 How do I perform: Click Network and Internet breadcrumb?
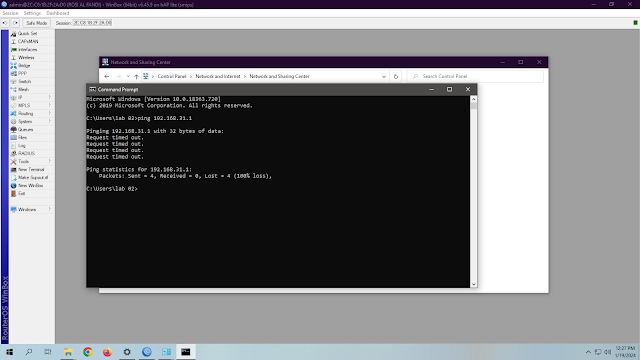tap(218, 76)
